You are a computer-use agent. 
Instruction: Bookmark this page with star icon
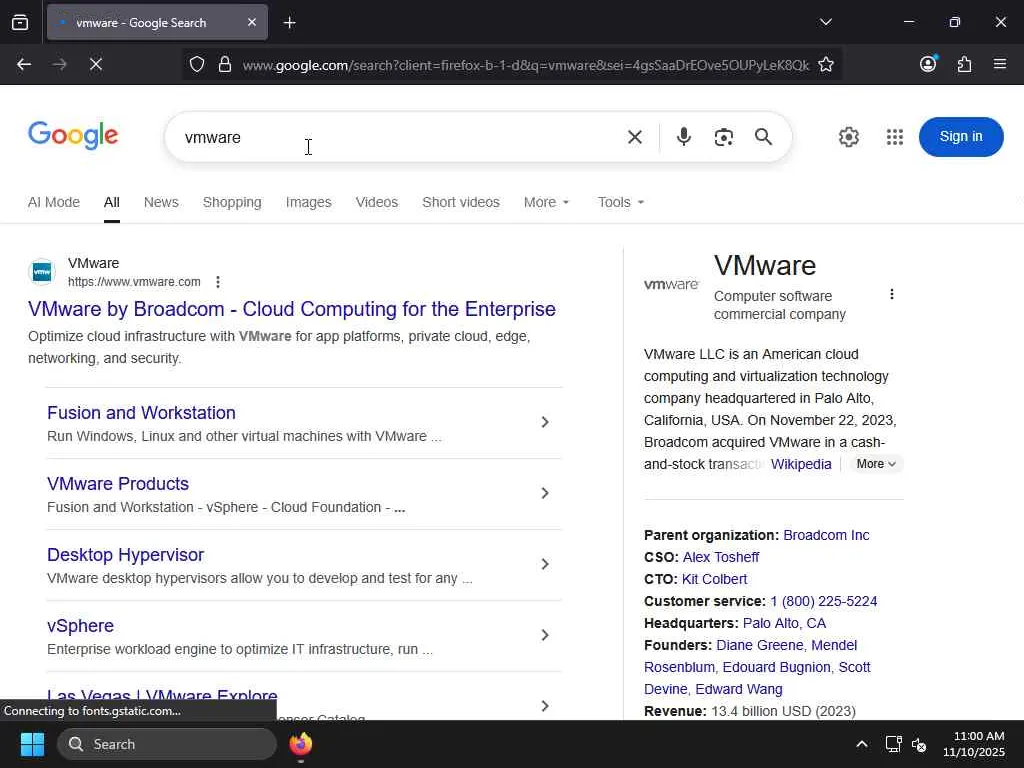[x=826, y=64]
